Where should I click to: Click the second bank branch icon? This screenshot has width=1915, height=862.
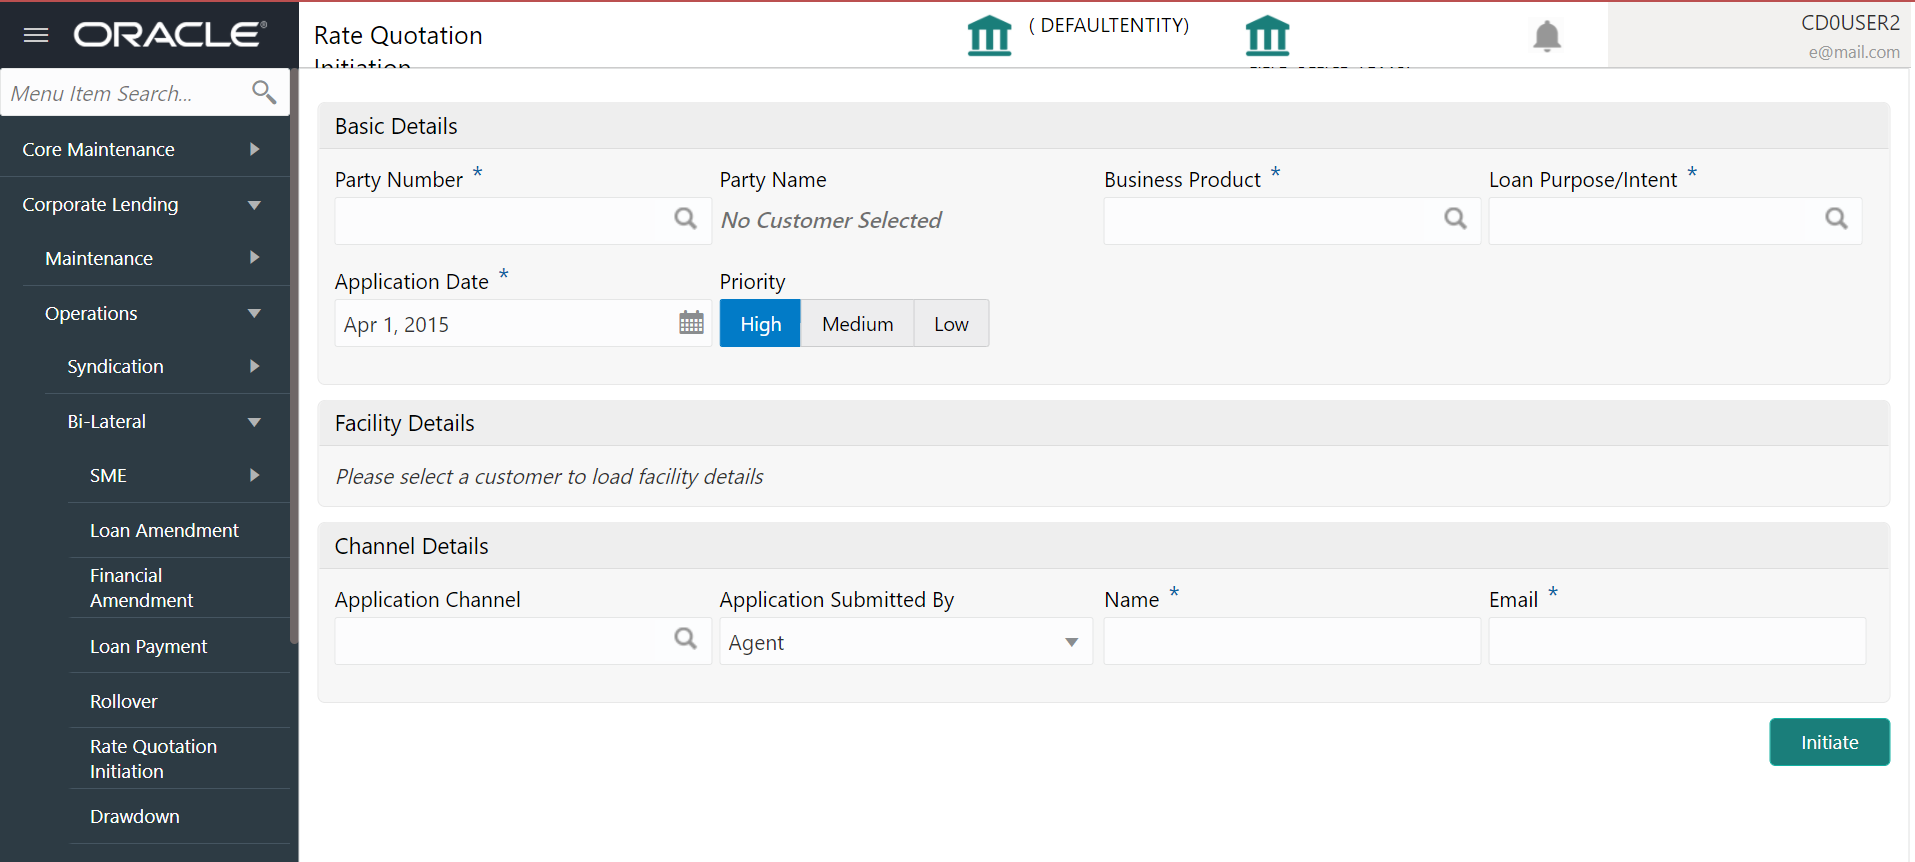pyautogui.click(x=1267, y=36)
